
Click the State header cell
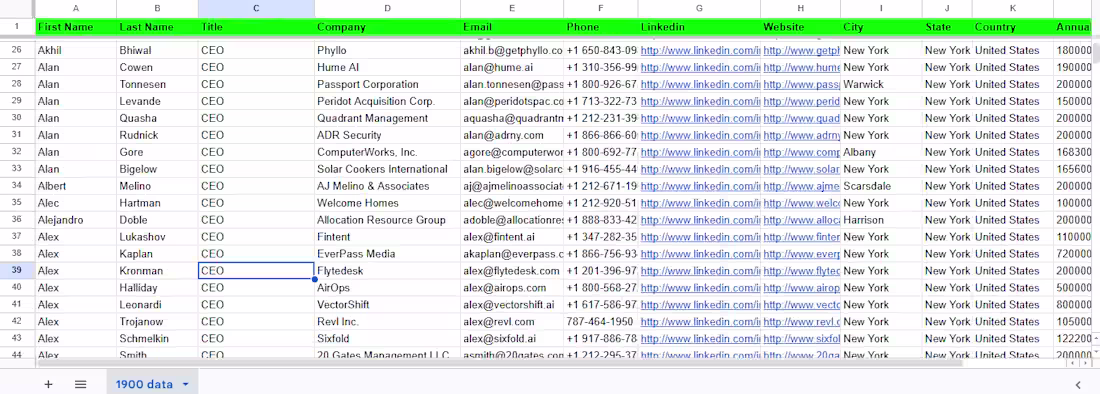point(947,27)
